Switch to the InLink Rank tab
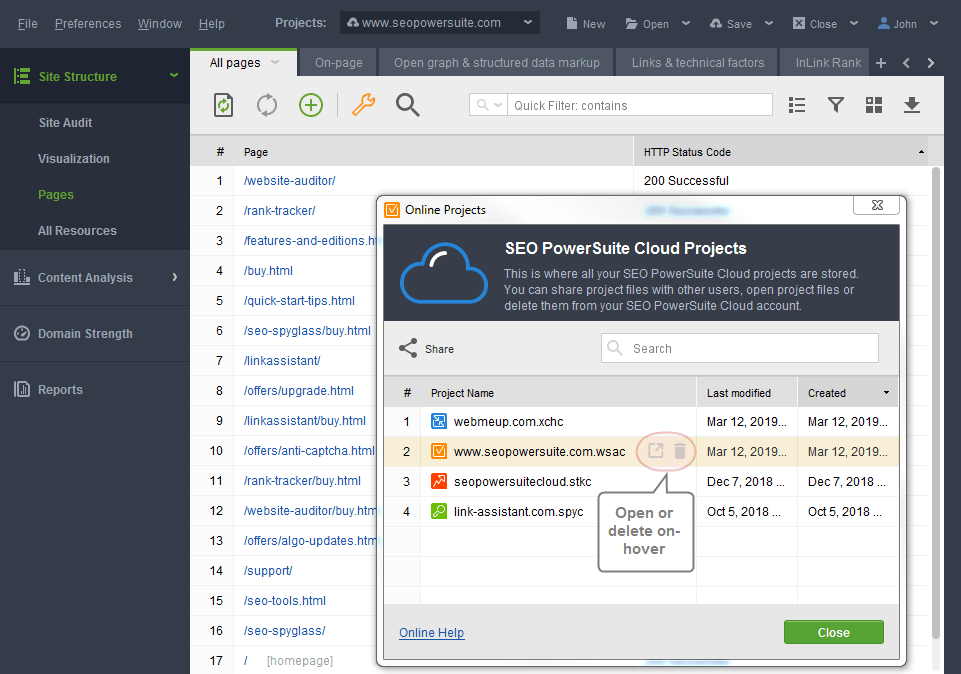 825,62
